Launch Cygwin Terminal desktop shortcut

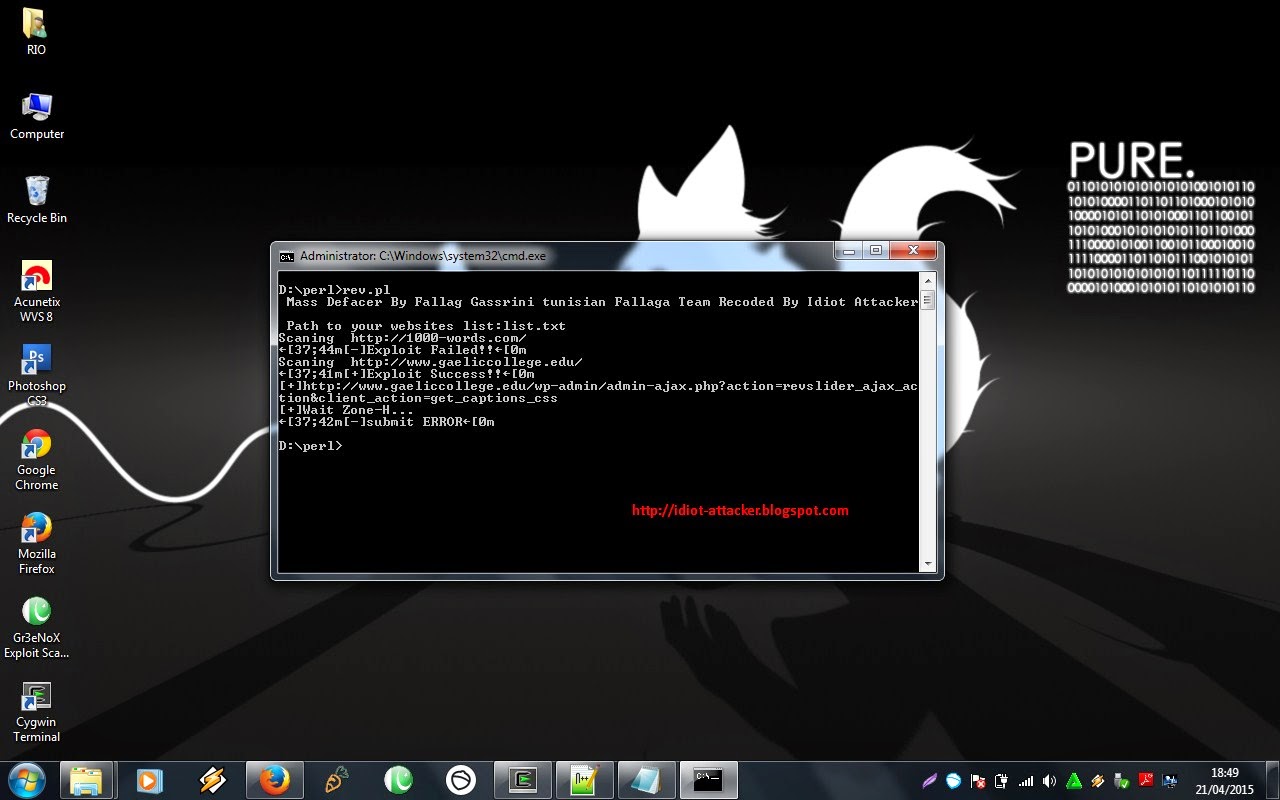point(37,711)
